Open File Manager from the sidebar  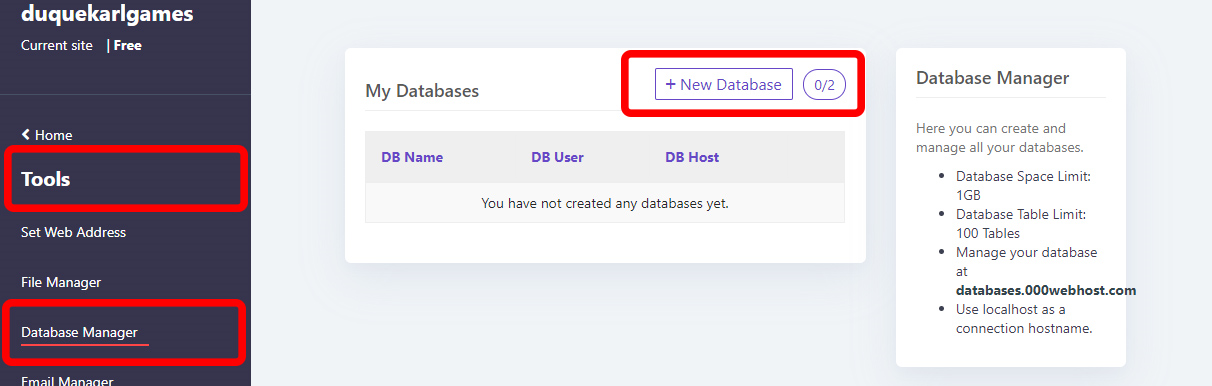61,282
